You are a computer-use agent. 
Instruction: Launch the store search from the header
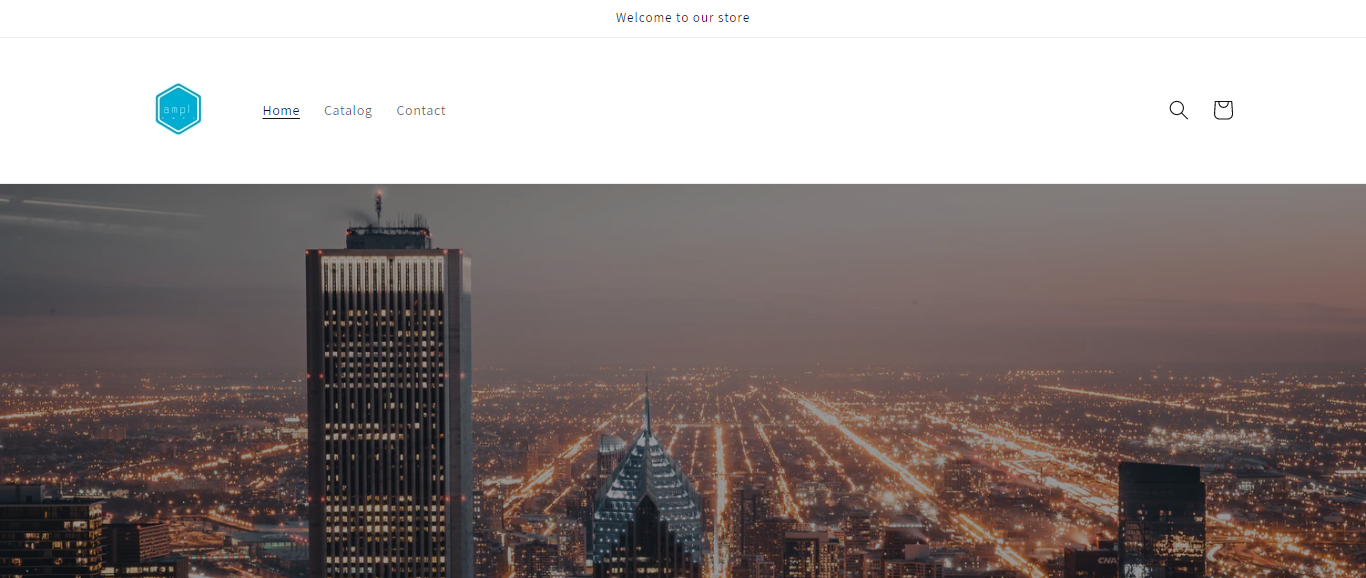(1178, 110)
